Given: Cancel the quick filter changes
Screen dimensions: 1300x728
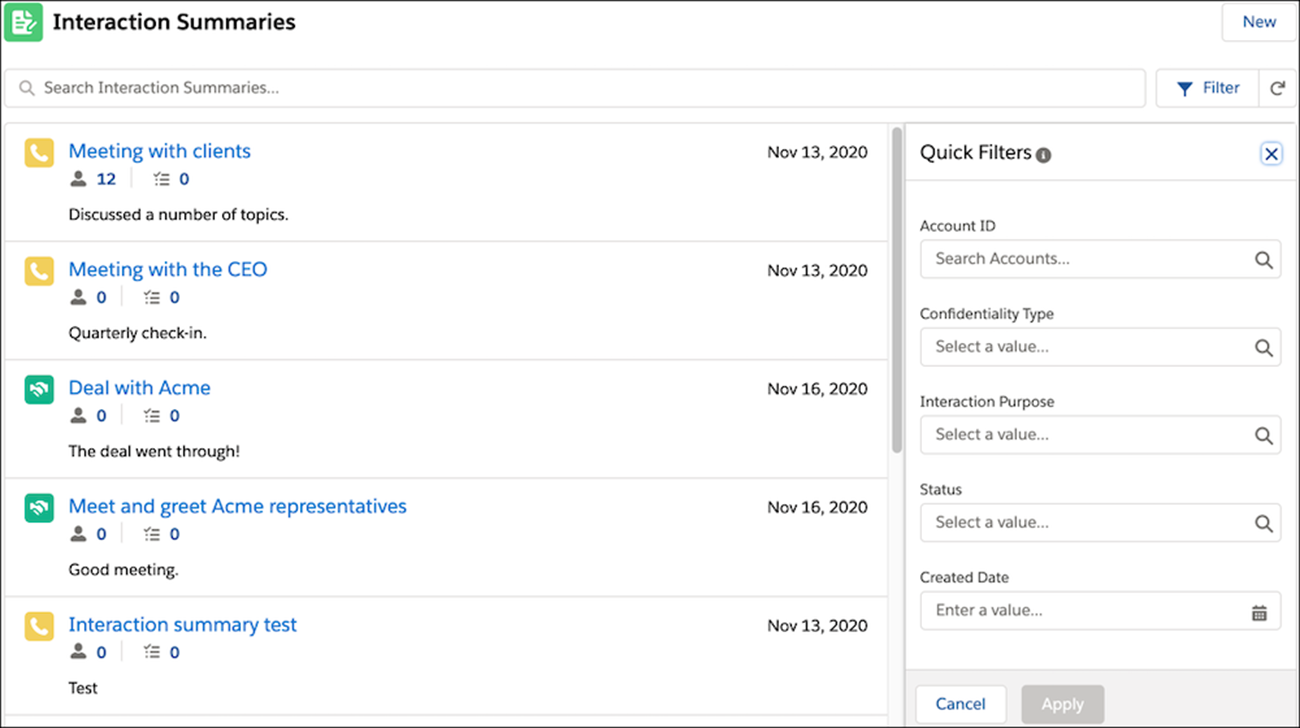Looking at the screenshot, I should 960,704.
